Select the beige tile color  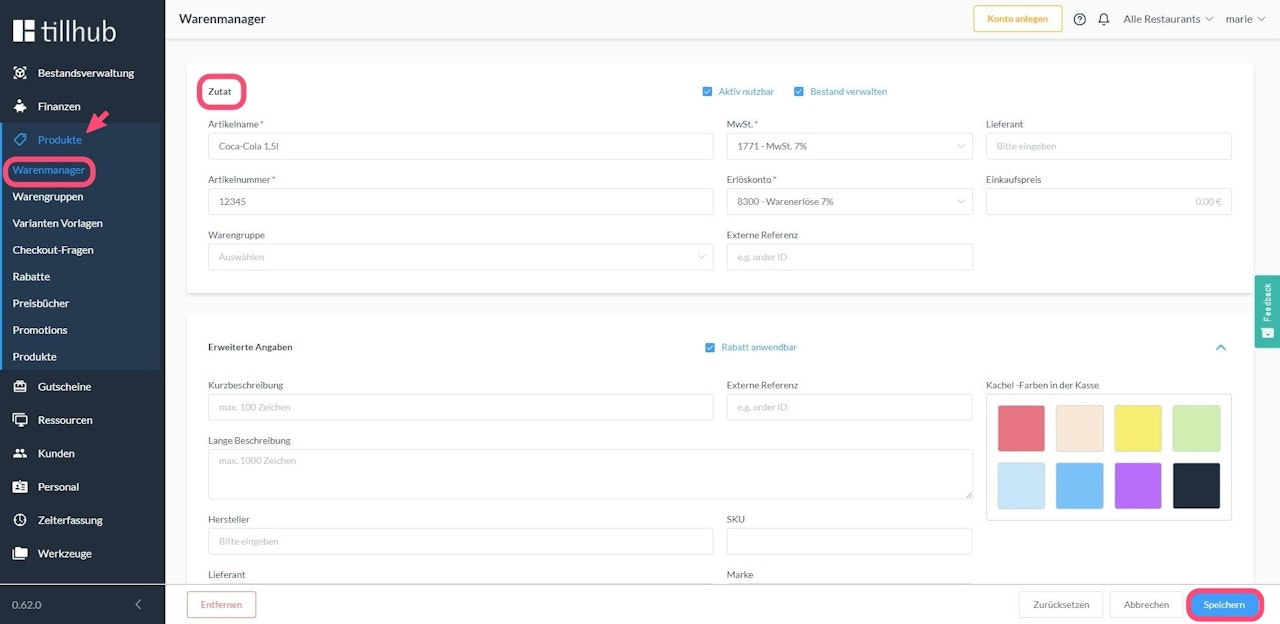(1080, 428)
